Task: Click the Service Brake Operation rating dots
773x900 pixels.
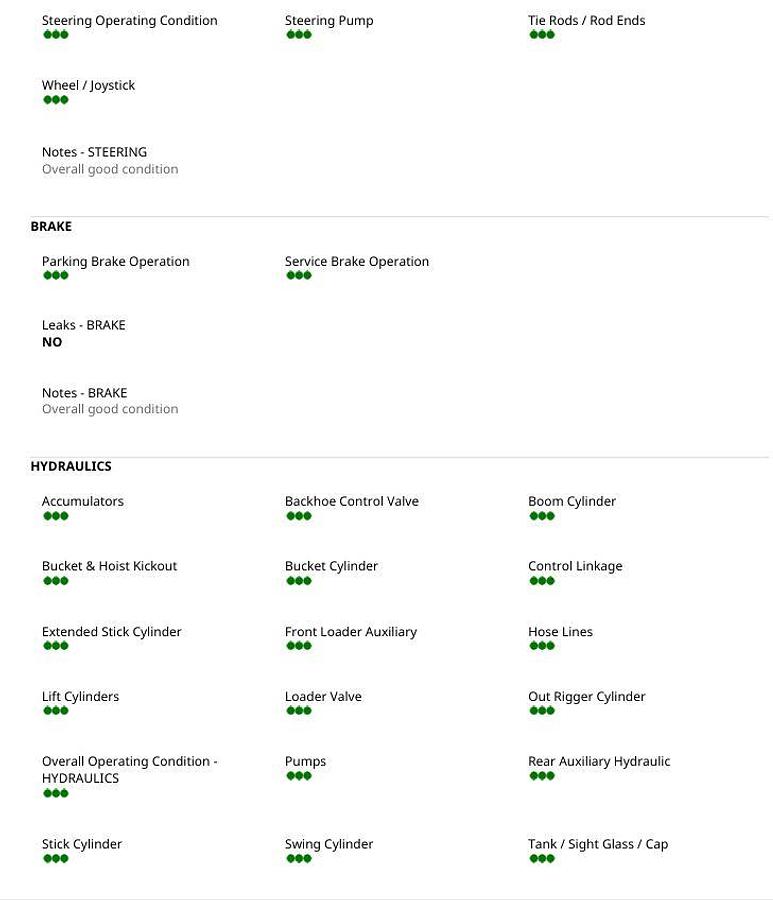Action: (x=298, y=276)
